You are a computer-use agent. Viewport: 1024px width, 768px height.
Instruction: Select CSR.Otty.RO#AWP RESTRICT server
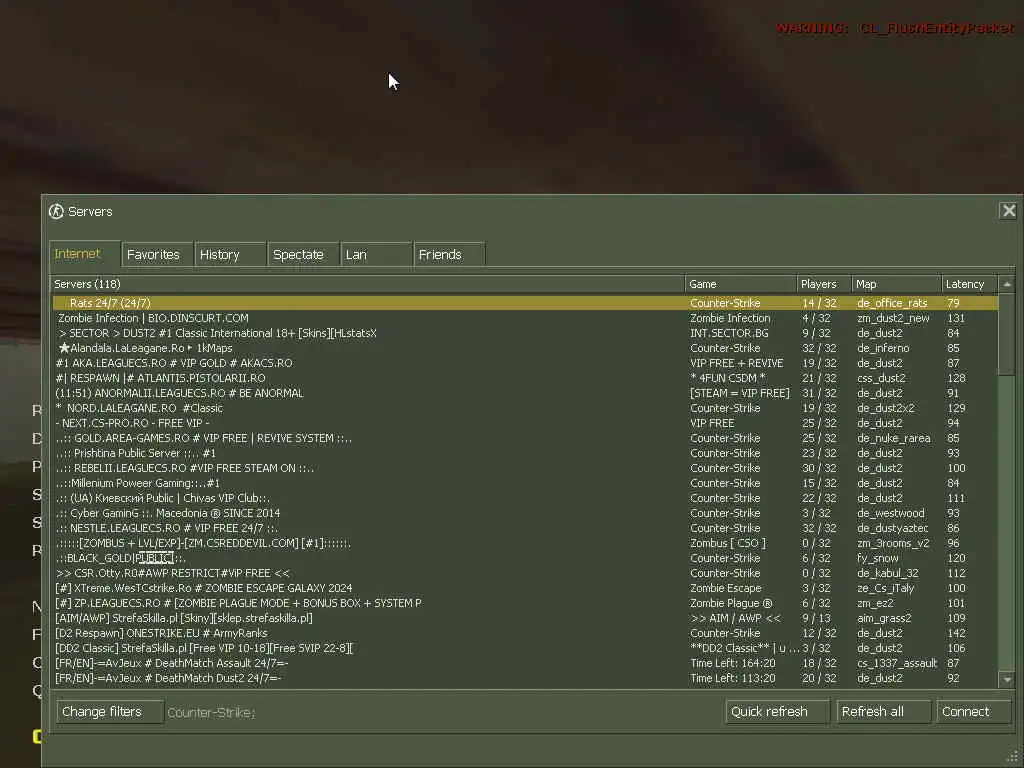[x=525, y=573]
